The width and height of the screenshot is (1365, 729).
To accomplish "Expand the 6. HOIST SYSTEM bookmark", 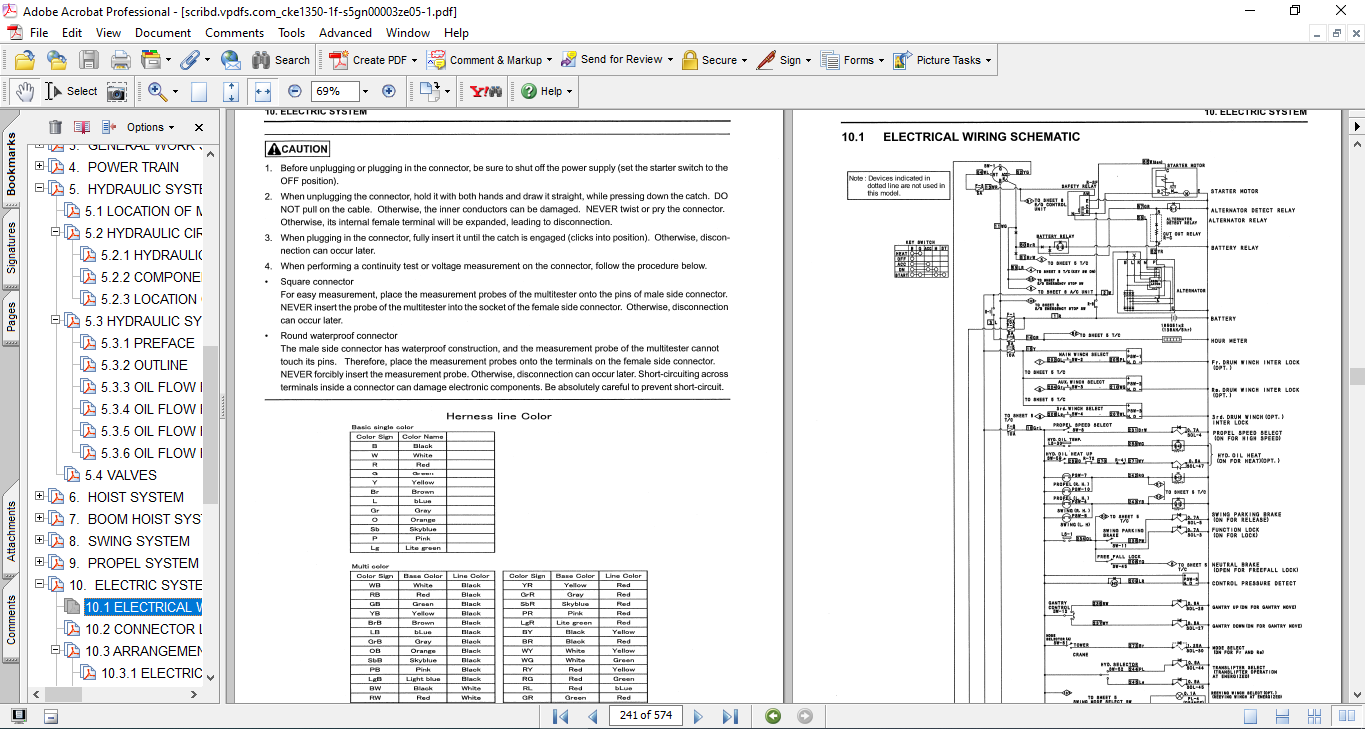I will [40, 497].
